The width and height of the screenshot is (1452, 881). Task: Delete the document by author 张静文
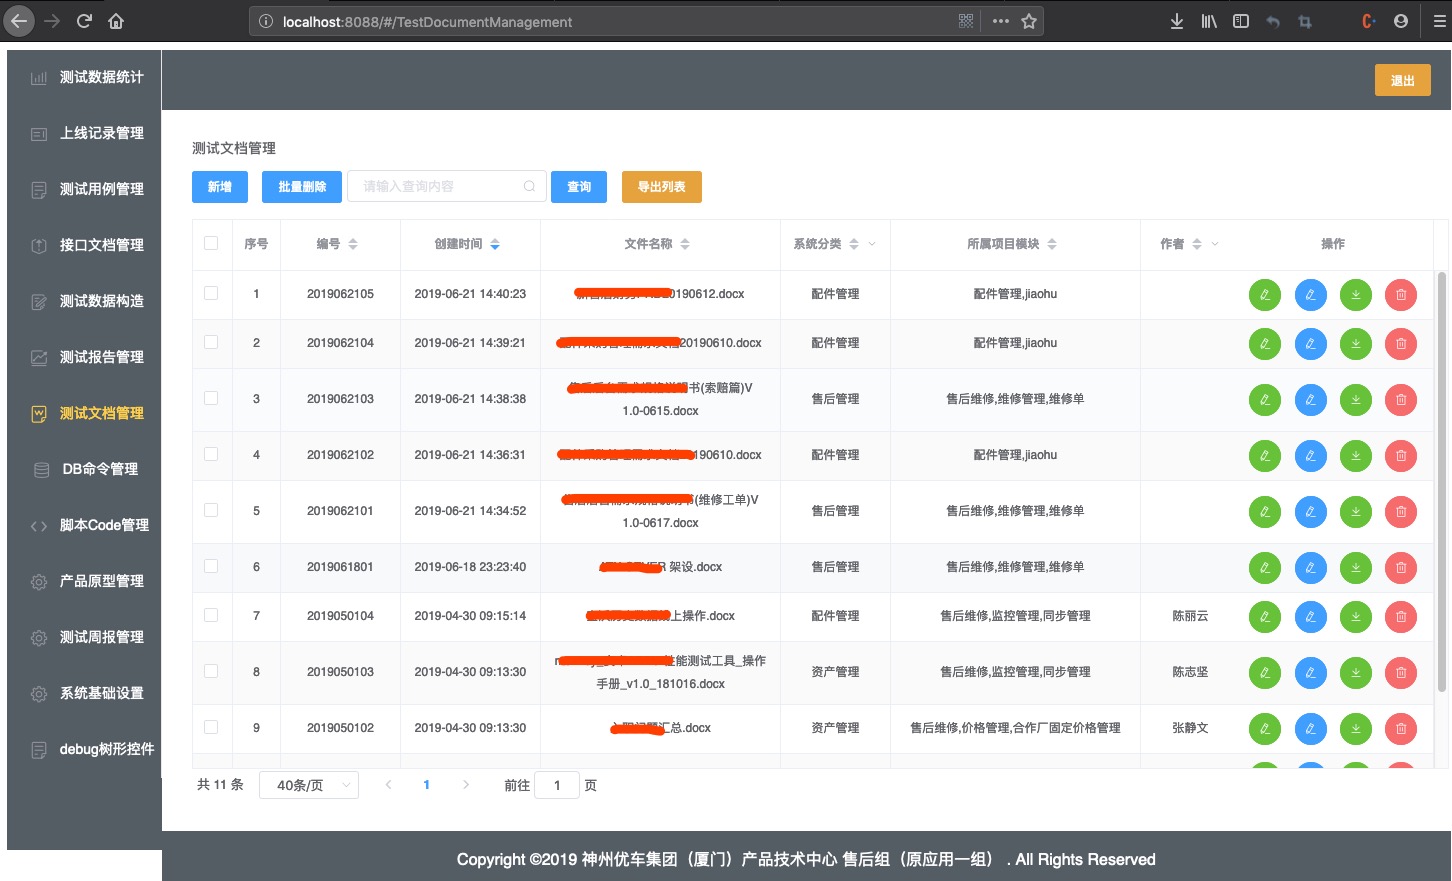(x=1401, y=729)
